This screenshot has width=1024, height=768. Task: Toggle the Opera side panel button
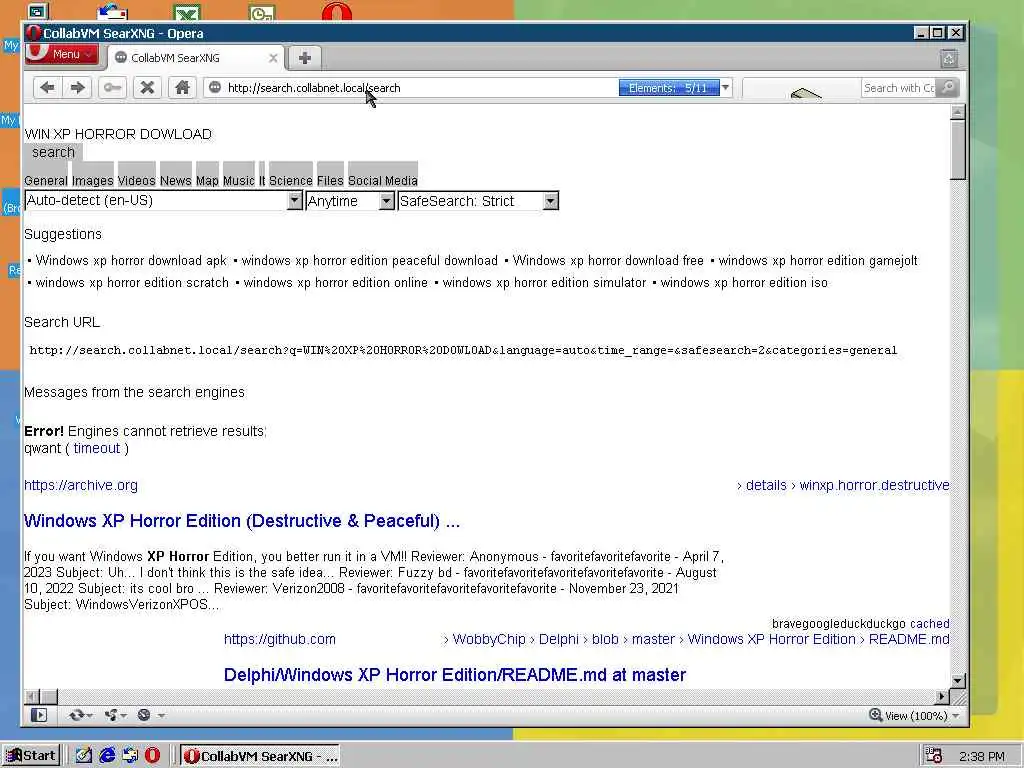39,715
